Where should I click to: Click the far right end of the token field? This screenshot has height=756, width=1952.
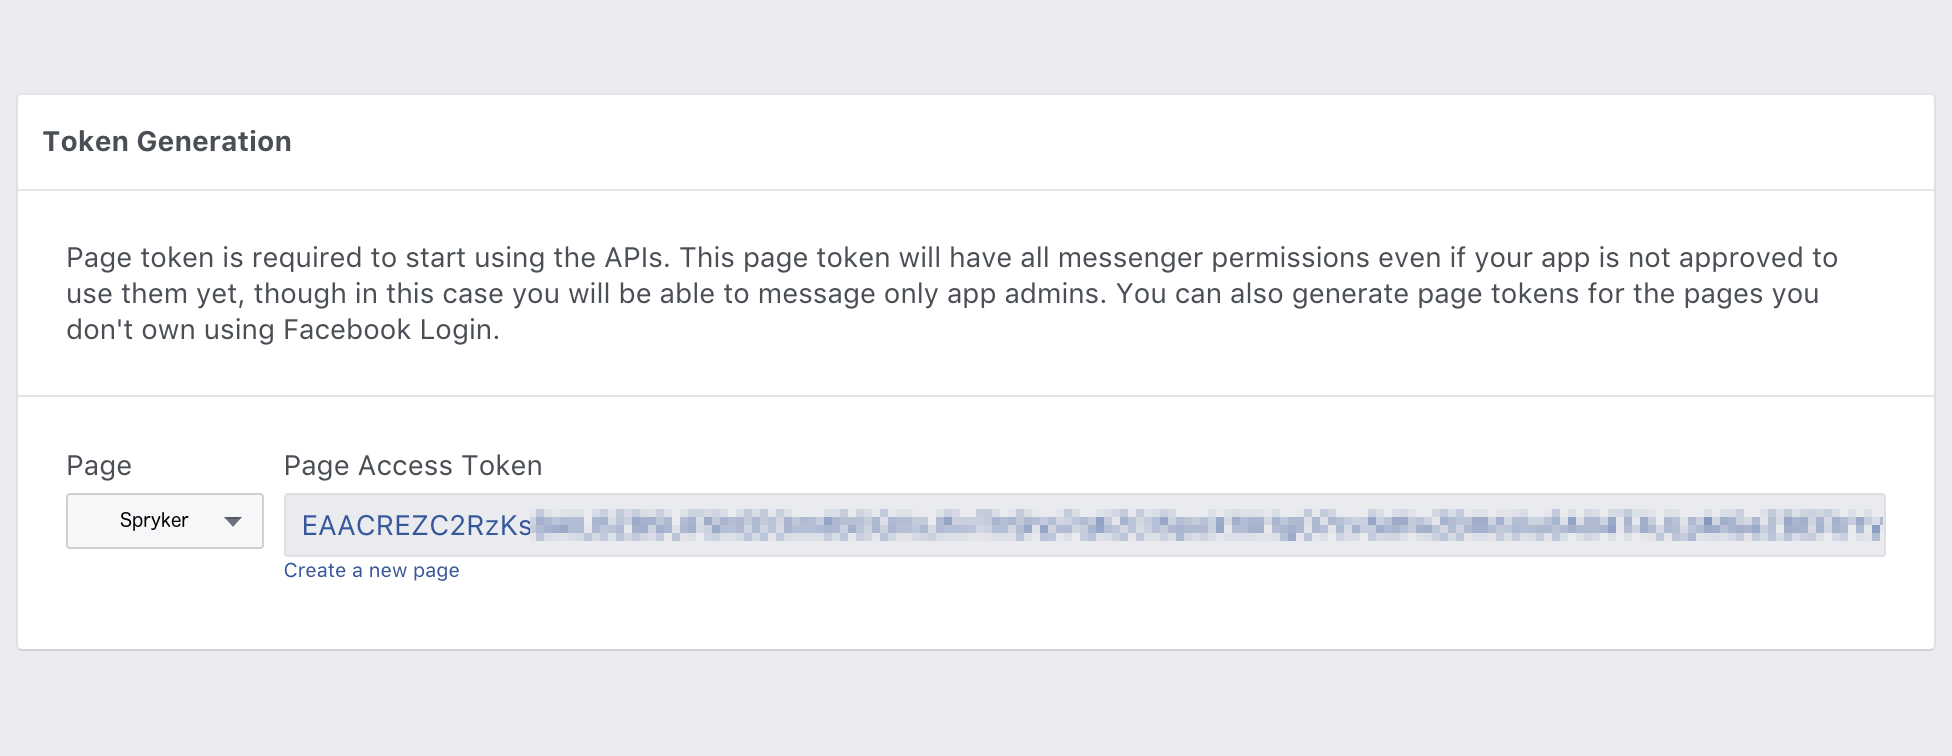click(1868, 525)
